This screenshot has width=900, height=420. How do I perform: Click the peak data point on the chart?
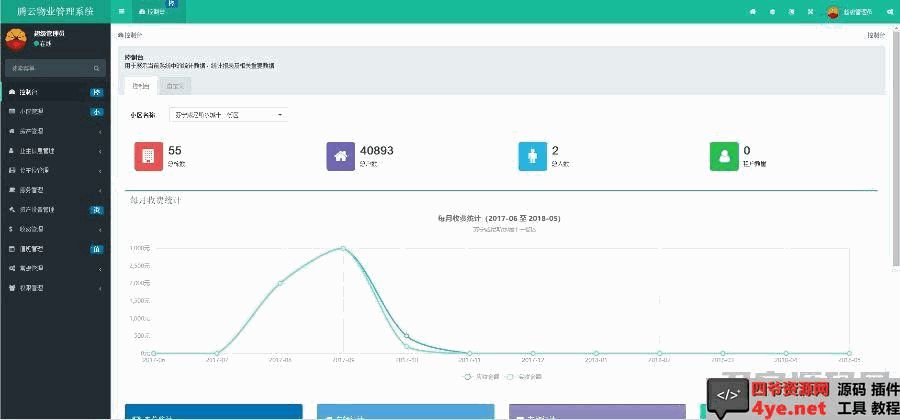coord(343,248)
